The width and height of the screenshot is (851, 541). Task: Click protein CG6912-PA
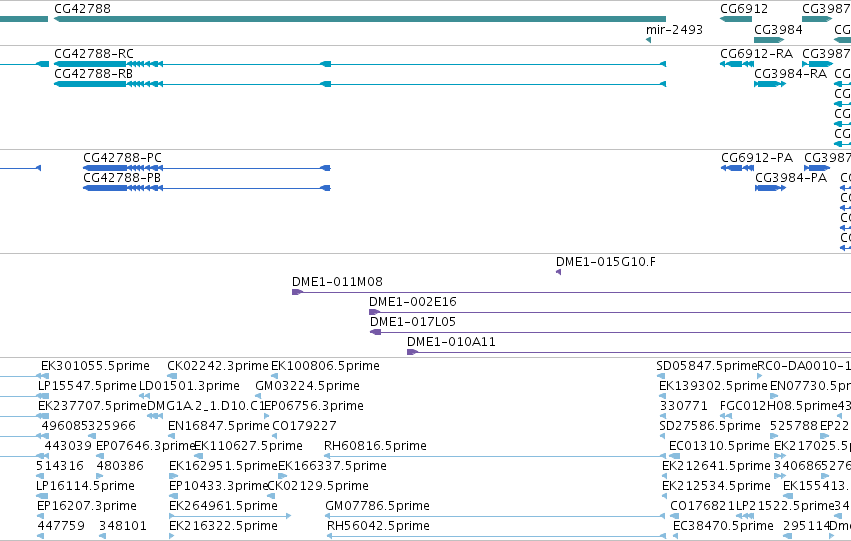pos(738,168)
